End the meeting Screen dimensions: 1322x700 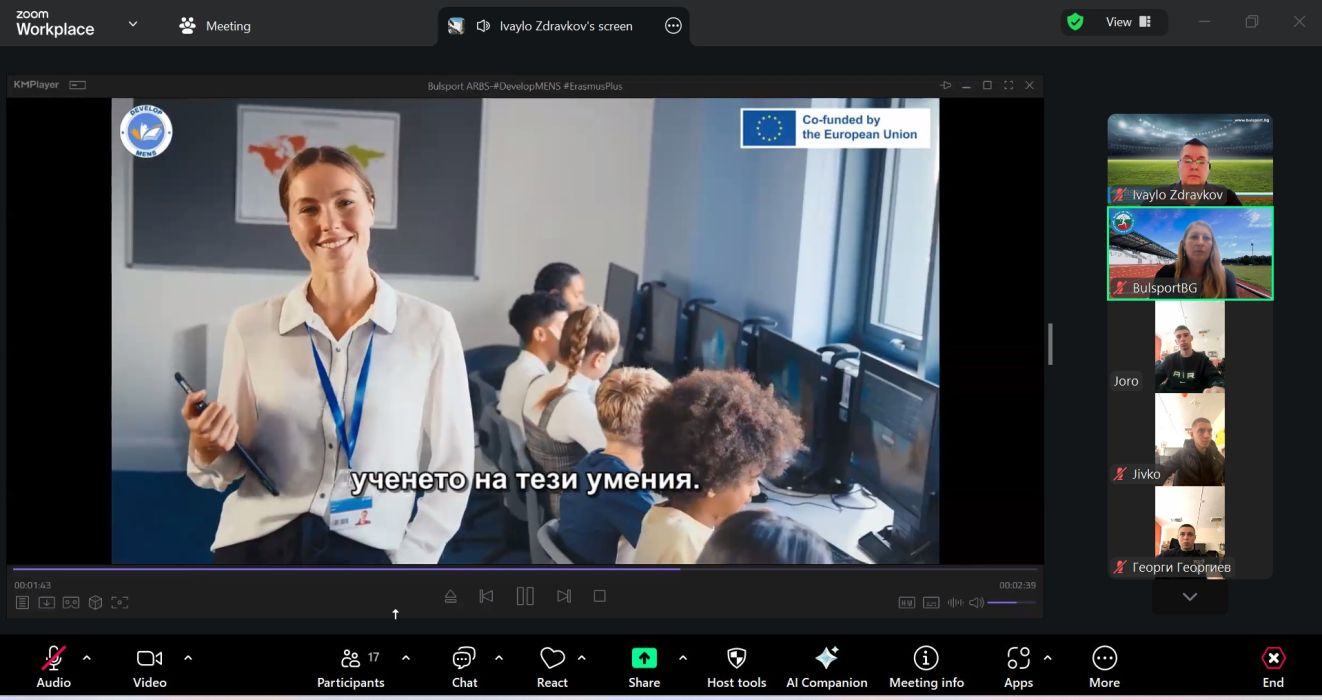pyautogui.click(x=1273, y=666)
